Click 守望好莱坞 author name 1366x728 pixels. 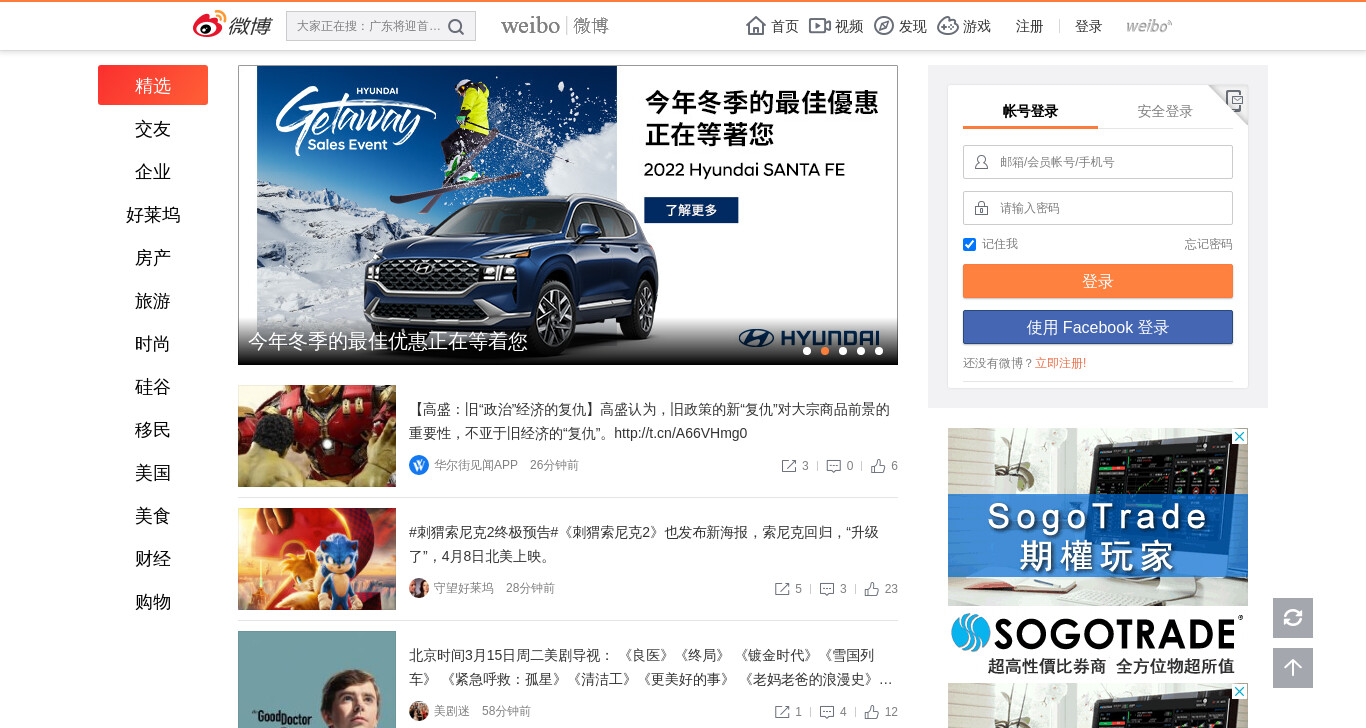pyautogui.click(x=464, y=588)
